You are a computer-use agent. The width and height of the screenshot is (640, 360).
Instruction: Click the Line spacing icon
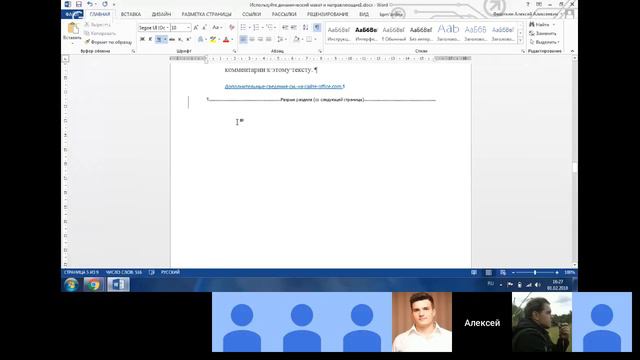tap(280, 39)
